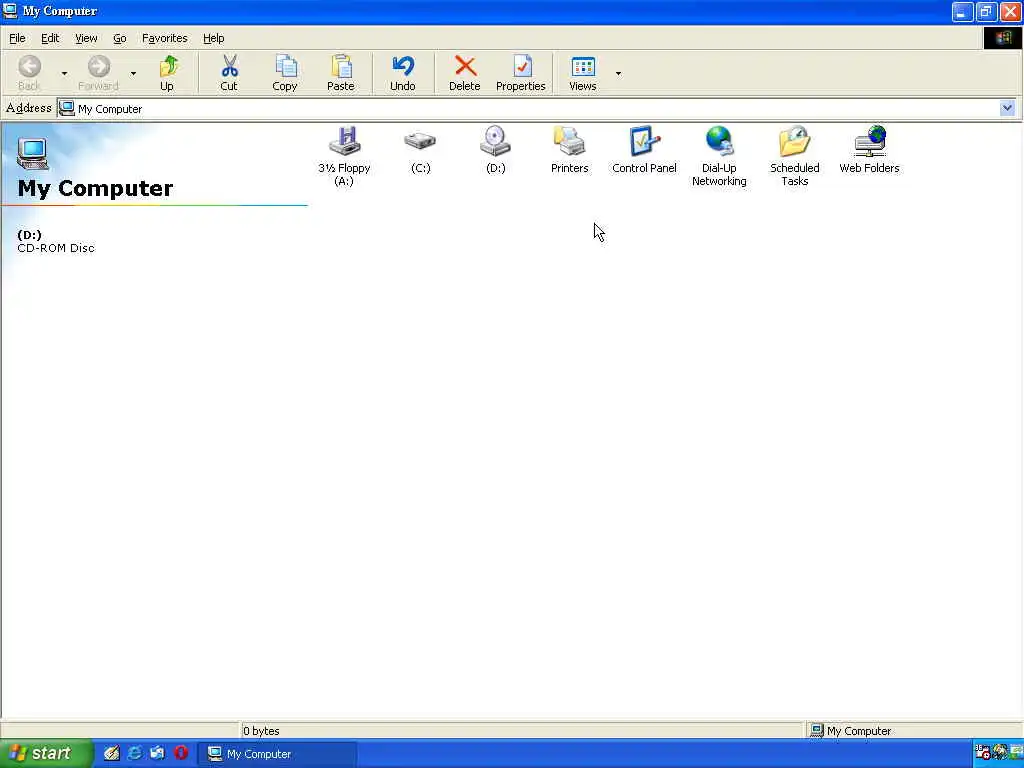
Task: Minimize the My Computer window
Action: 963,12
